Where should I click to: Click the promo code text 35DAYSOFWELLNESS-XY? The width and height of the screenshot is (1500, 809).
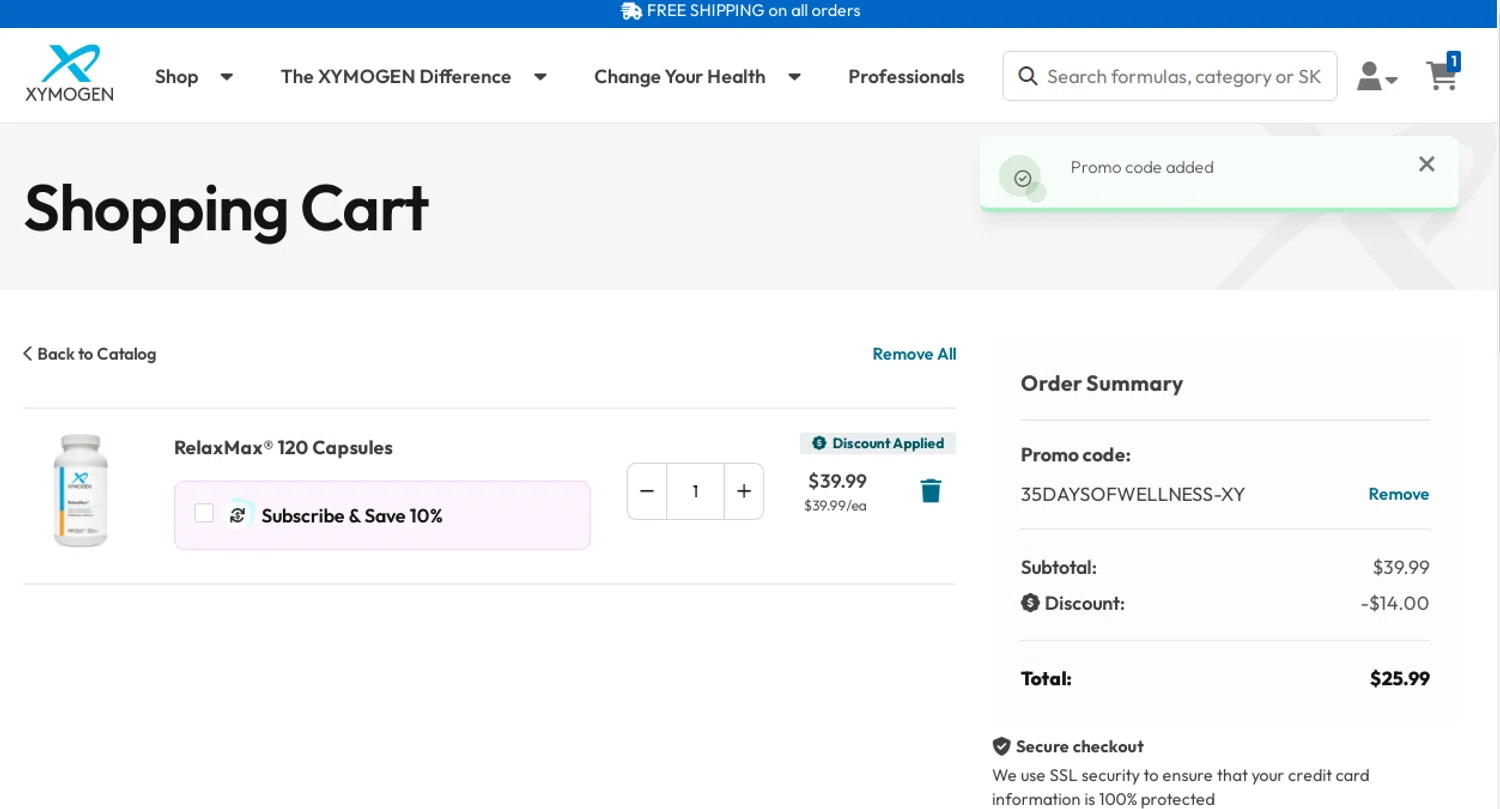(1132, 494)
